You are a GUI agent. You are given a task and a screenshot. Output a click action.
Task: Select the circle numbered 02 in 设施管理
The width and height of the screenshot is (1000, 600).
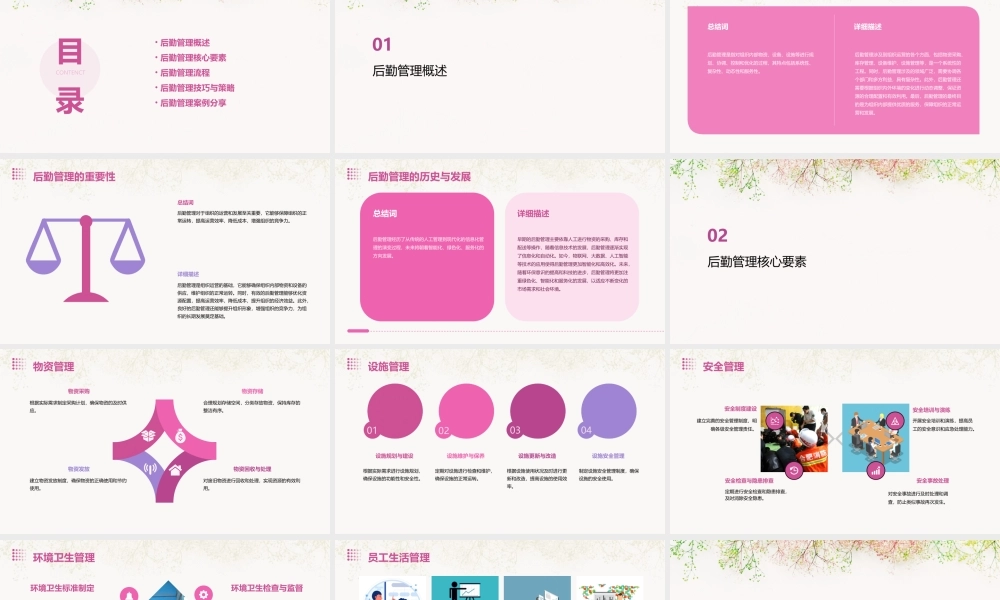pos(465,411)
